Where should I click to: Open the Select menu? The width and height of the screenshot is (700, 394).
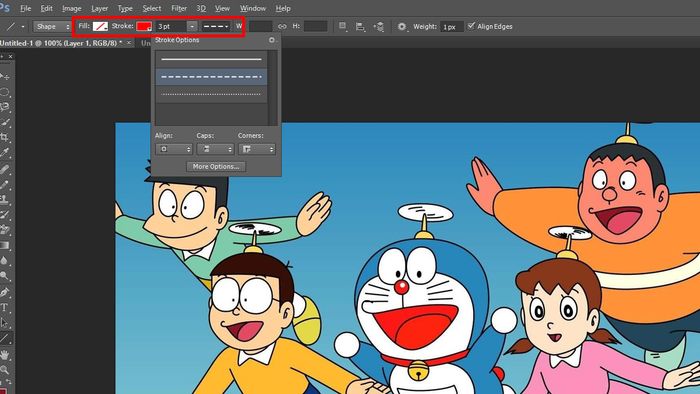[x=152, y=8]
